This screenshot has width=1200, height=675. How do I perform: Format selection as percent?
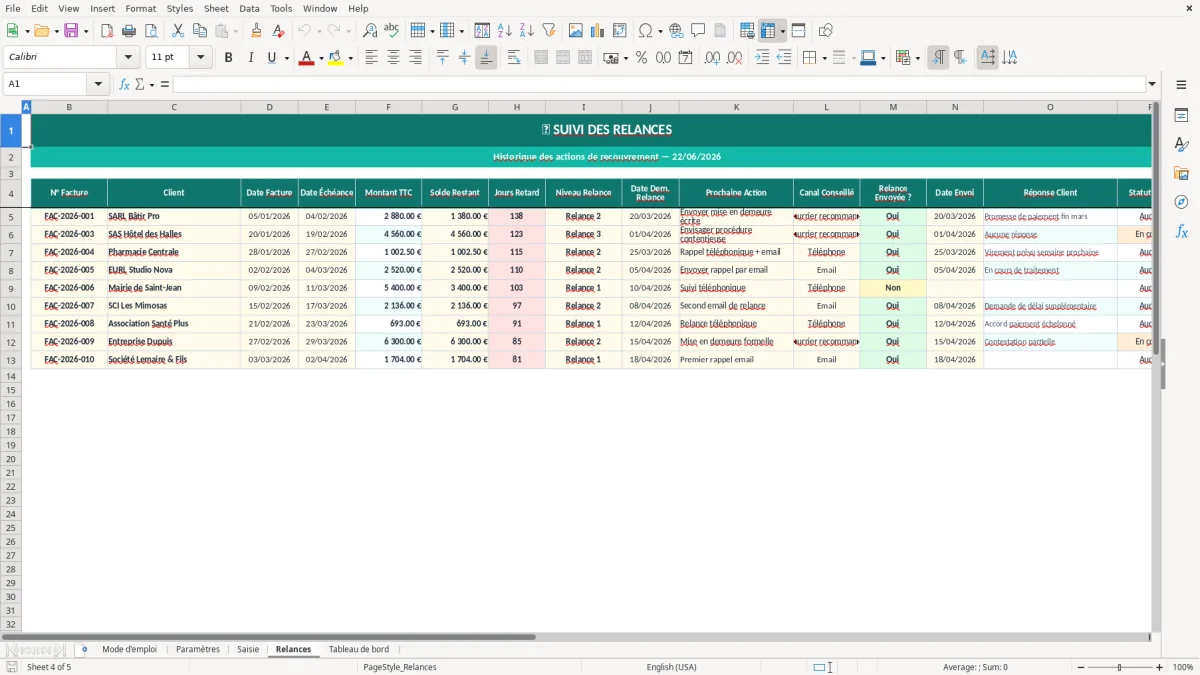pos(641,58)
